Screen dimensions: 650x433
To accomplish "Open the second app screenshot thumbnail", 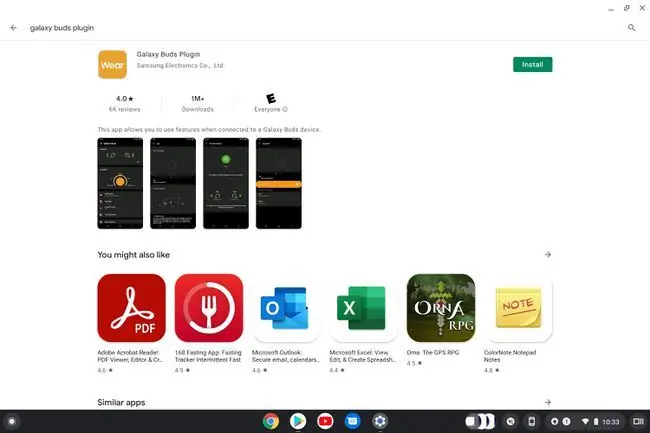I will tap(173, 183).
